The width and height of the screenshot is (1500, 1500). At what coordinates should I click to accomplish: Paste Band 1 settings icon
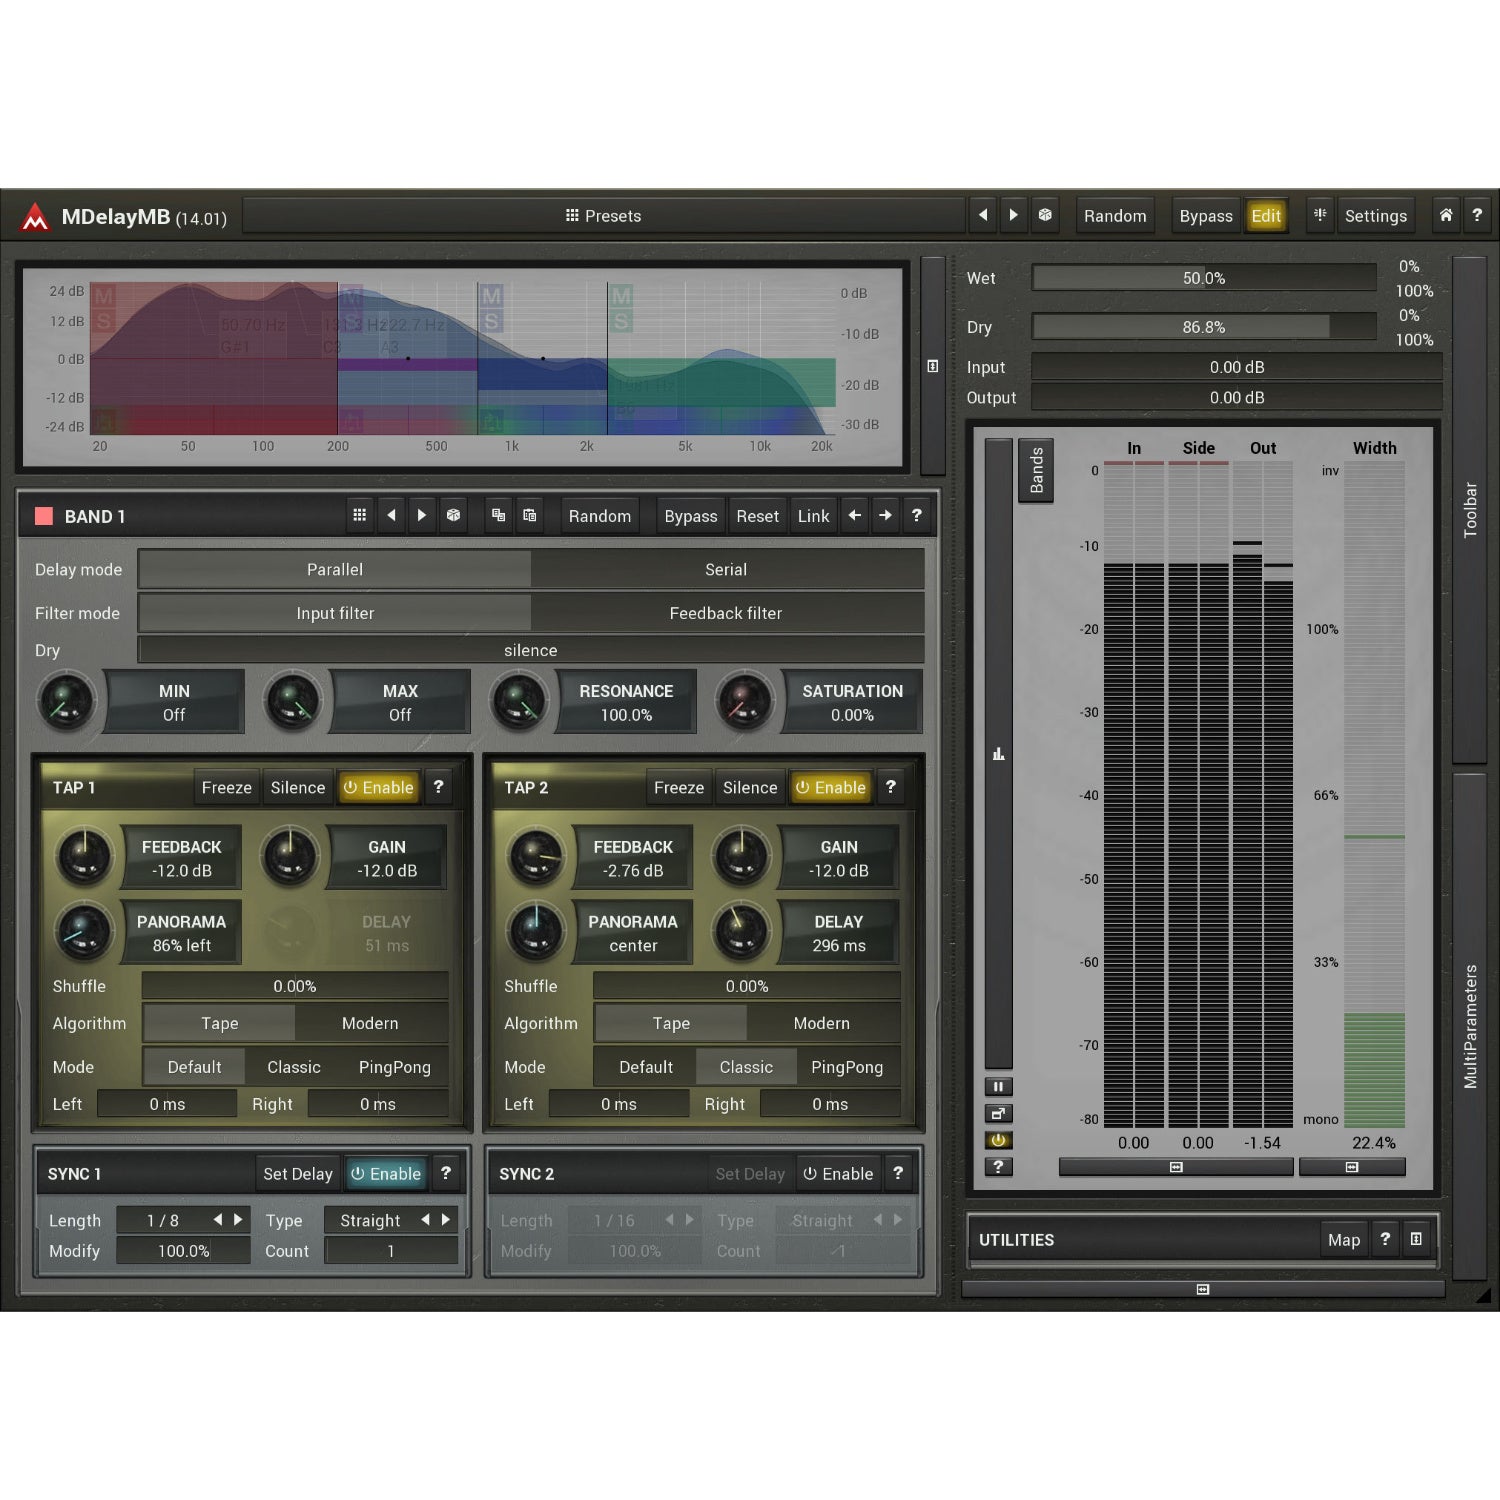(x=530, y=515)
